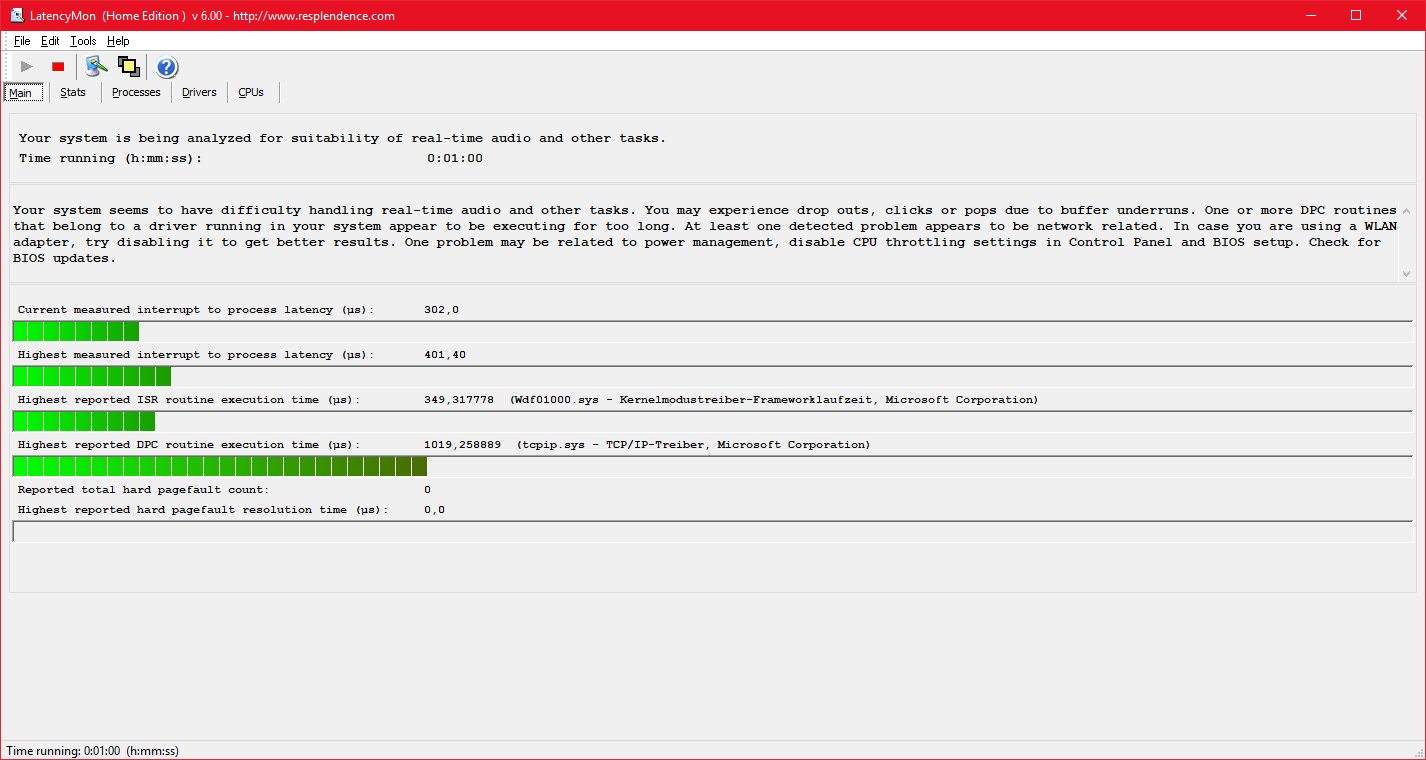The height and width of the screenshot is (760, 1426).
Task: Open the Help menu
Action: tap(118, 41)
